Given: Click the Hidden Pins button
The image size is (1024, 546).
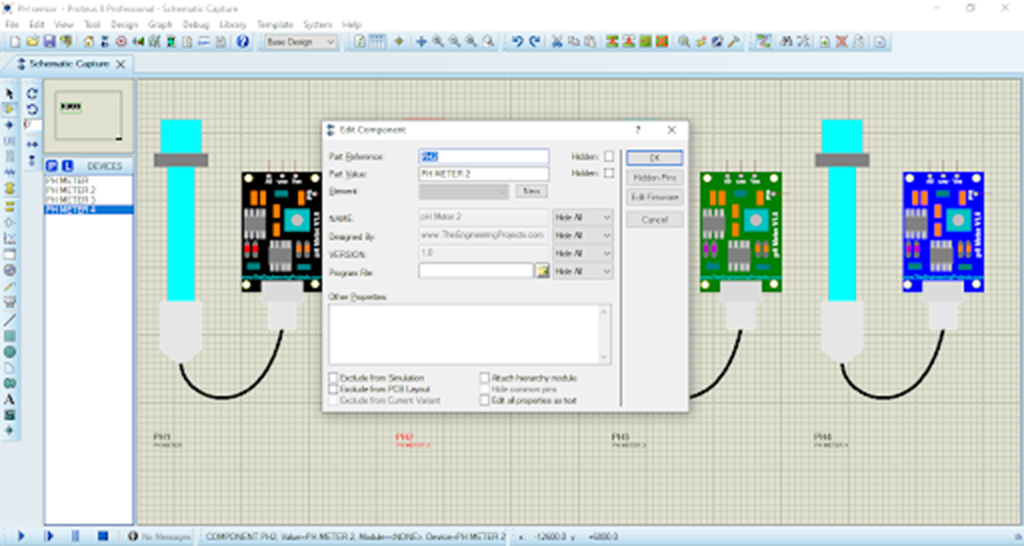Looking at the screenshot, I should 654,177.
